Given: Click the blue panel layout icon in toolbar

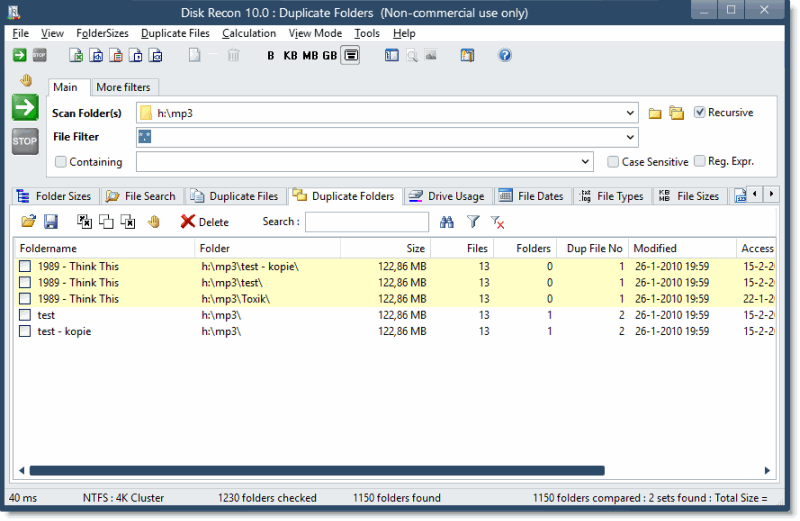Looking at the screenshot, I should pyautogui.click(x=391, y=55).
